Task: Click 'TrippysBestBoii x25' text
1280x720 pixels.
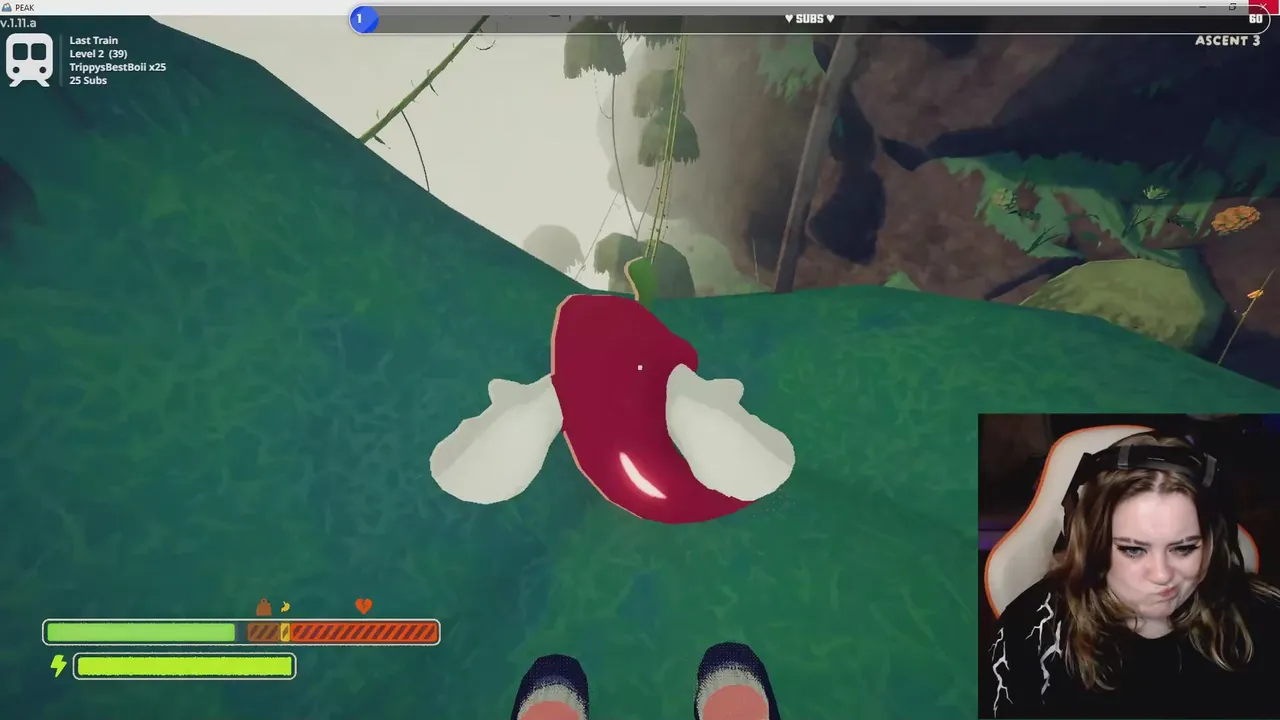Action: 118,67
